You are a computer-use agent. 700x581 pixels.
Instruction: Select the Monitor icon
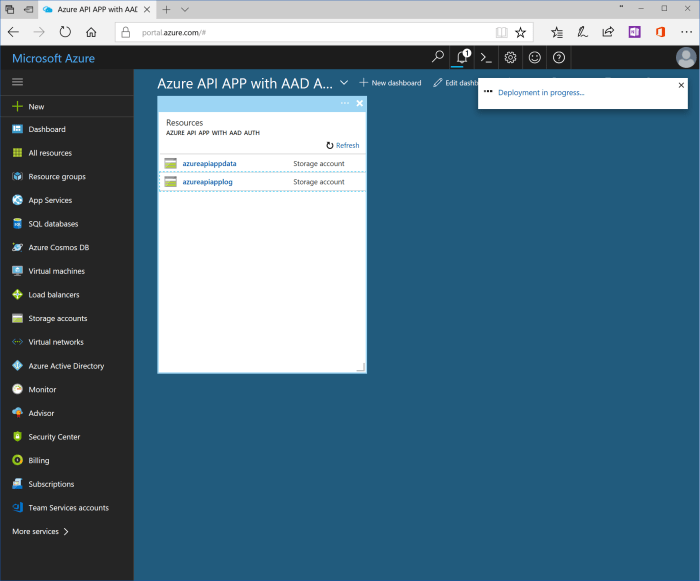17,389
